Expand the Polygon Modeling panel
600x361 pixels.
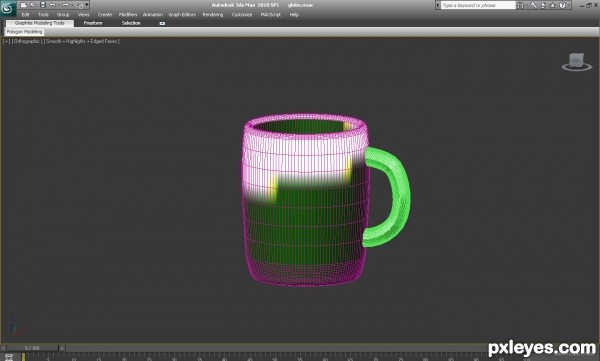pos(24,32)
